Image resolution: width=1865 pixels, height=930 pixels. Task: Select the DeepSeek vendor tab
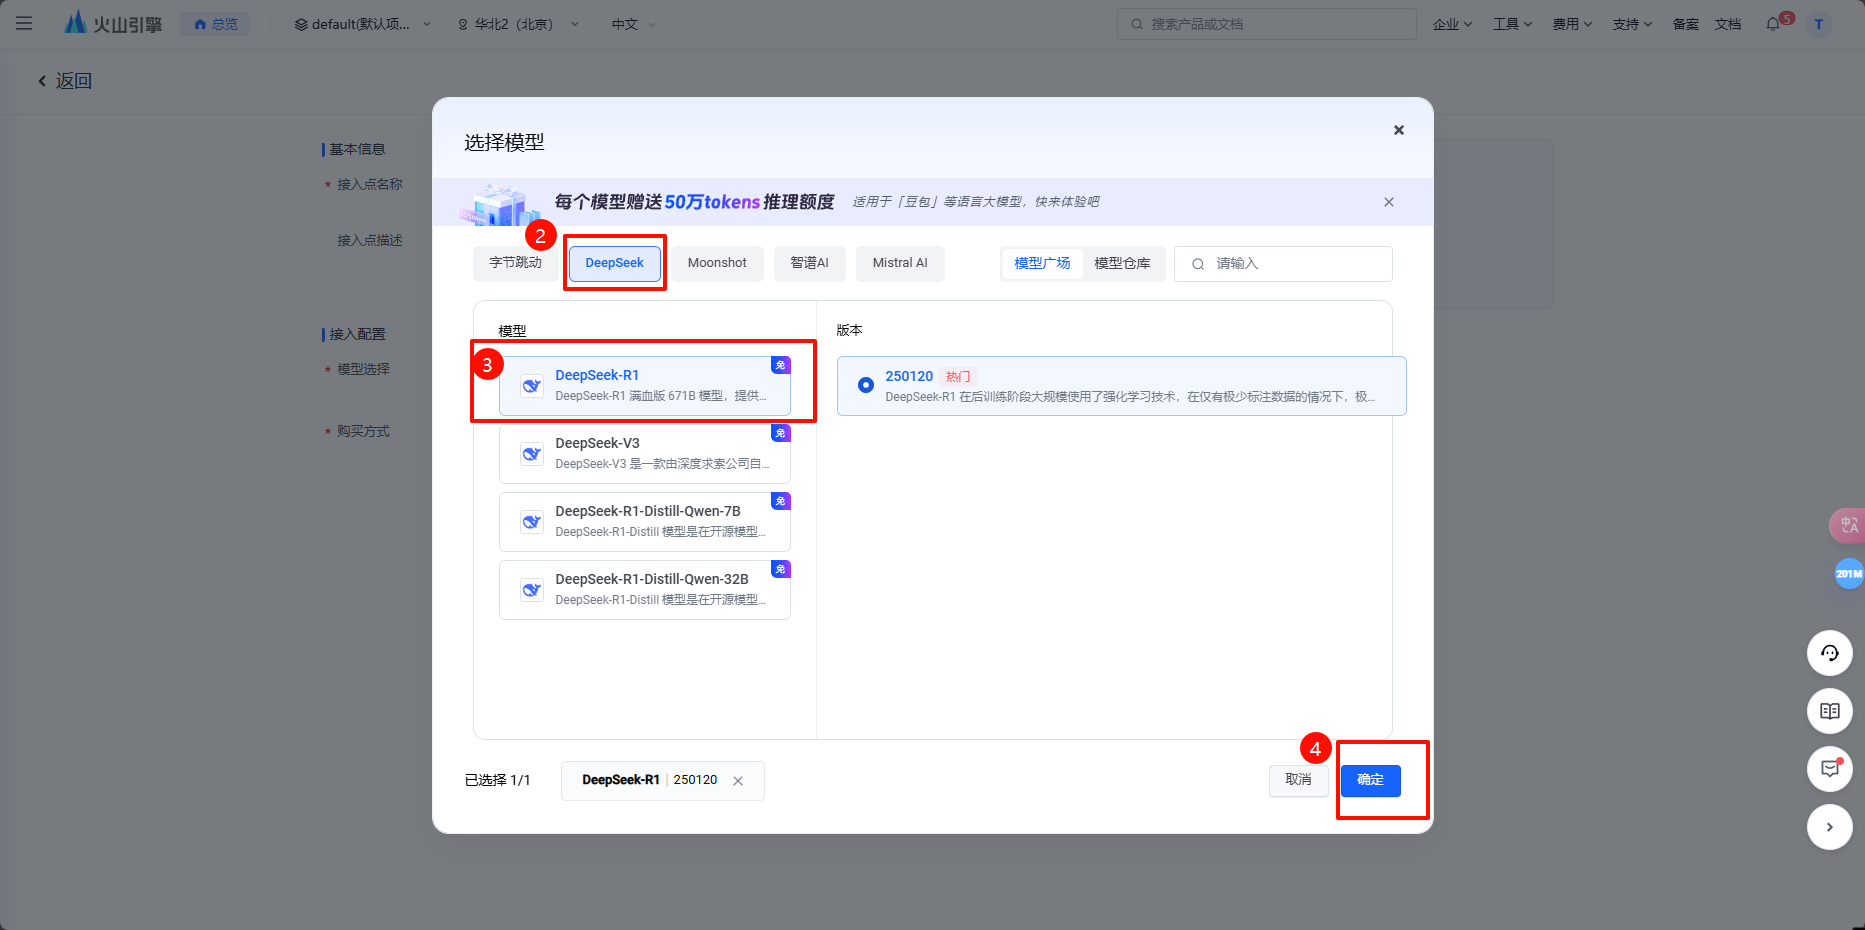(x=615, y=263)
